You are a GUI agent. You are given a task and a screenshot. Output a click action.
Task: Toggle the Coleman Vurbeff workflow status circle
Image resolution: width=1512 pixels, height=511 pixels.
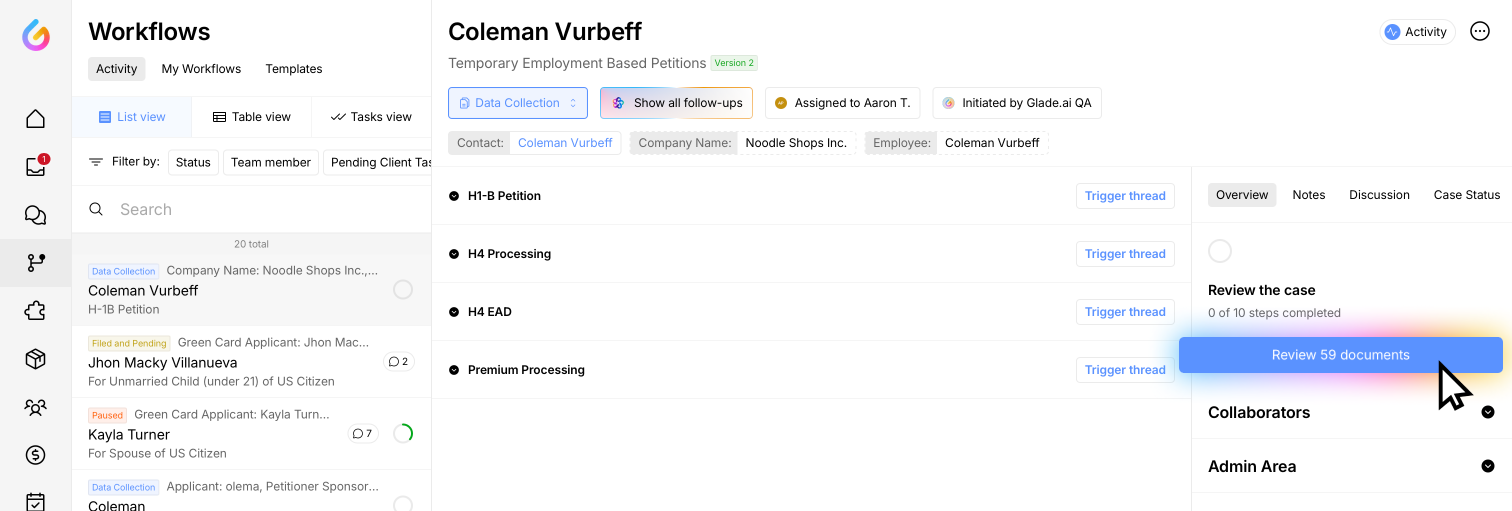click(402, 290)
